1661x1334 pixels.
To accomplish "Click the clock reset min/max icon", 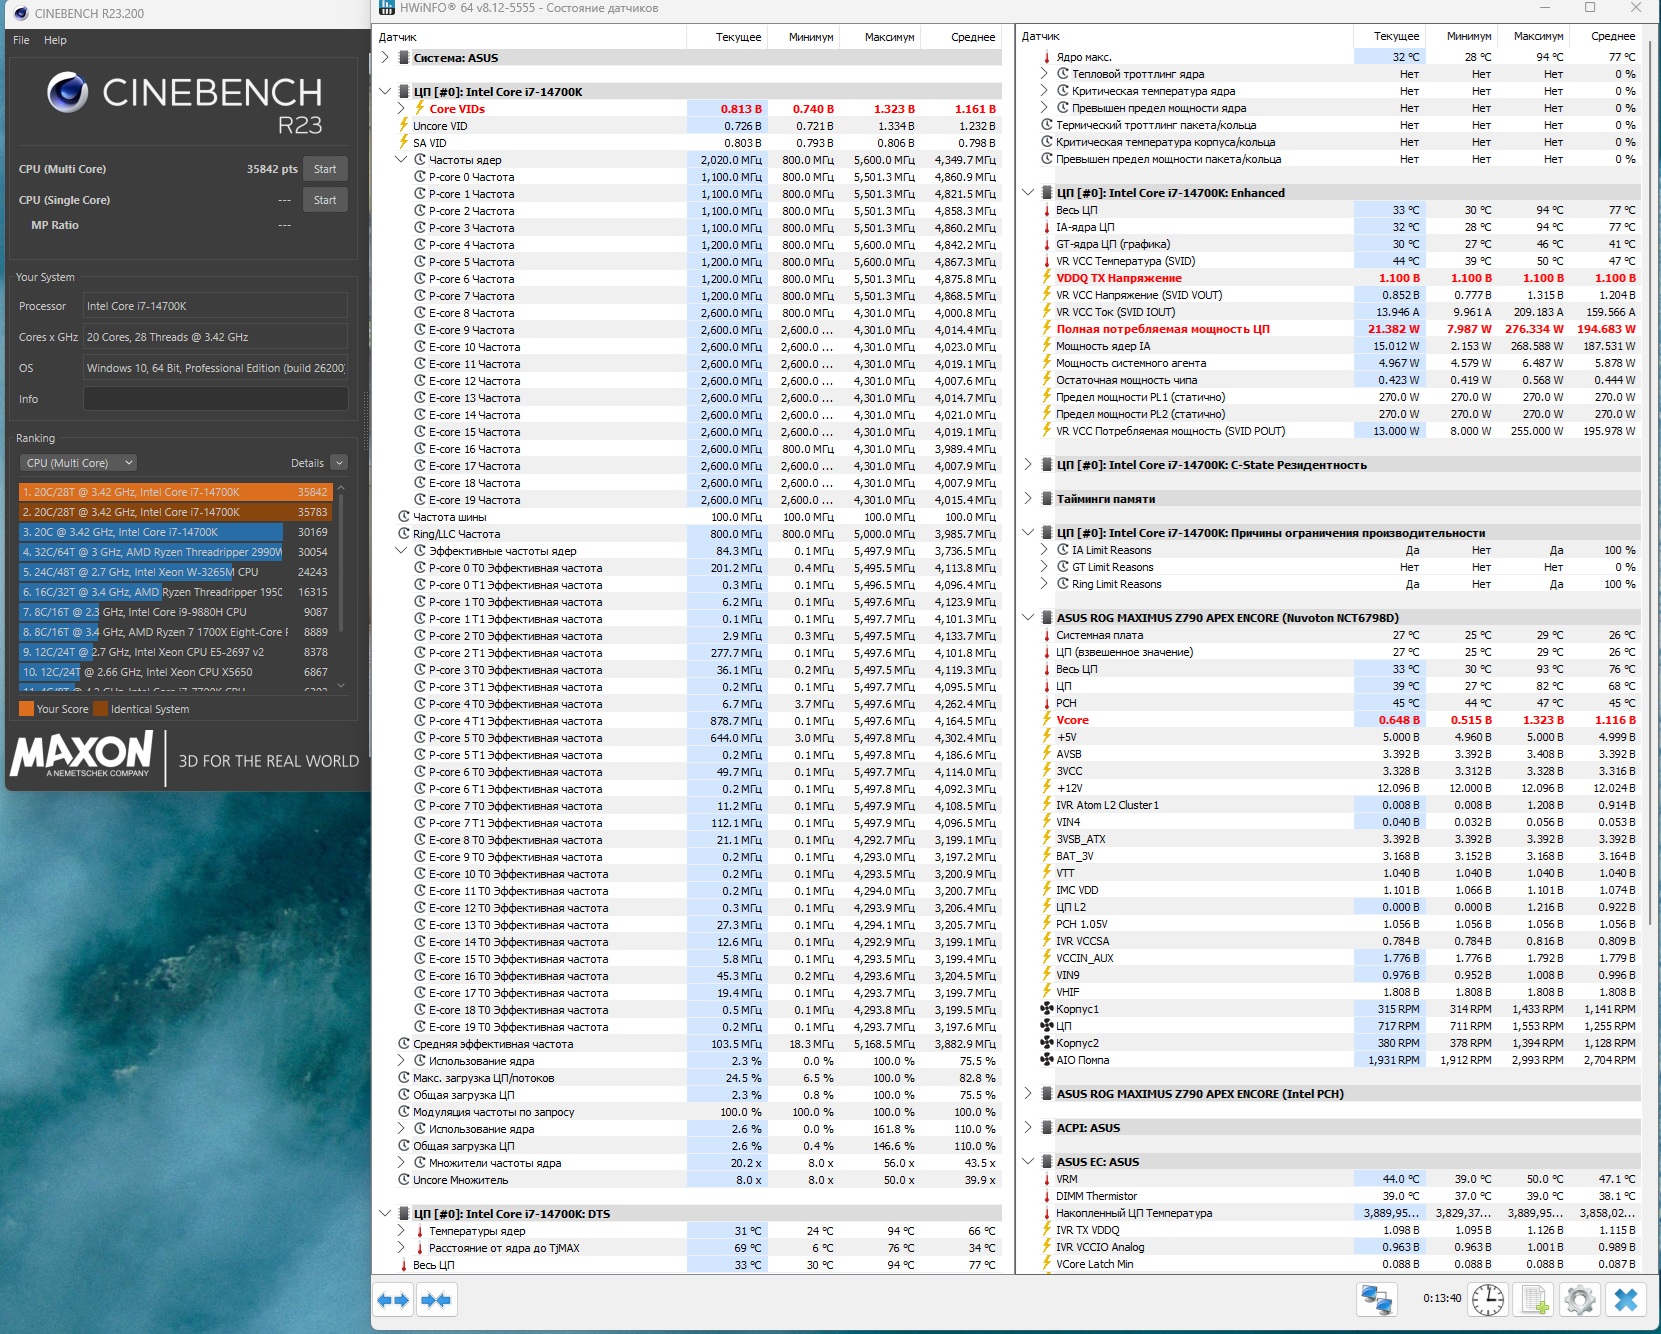I will [x=1487, y=1300].
